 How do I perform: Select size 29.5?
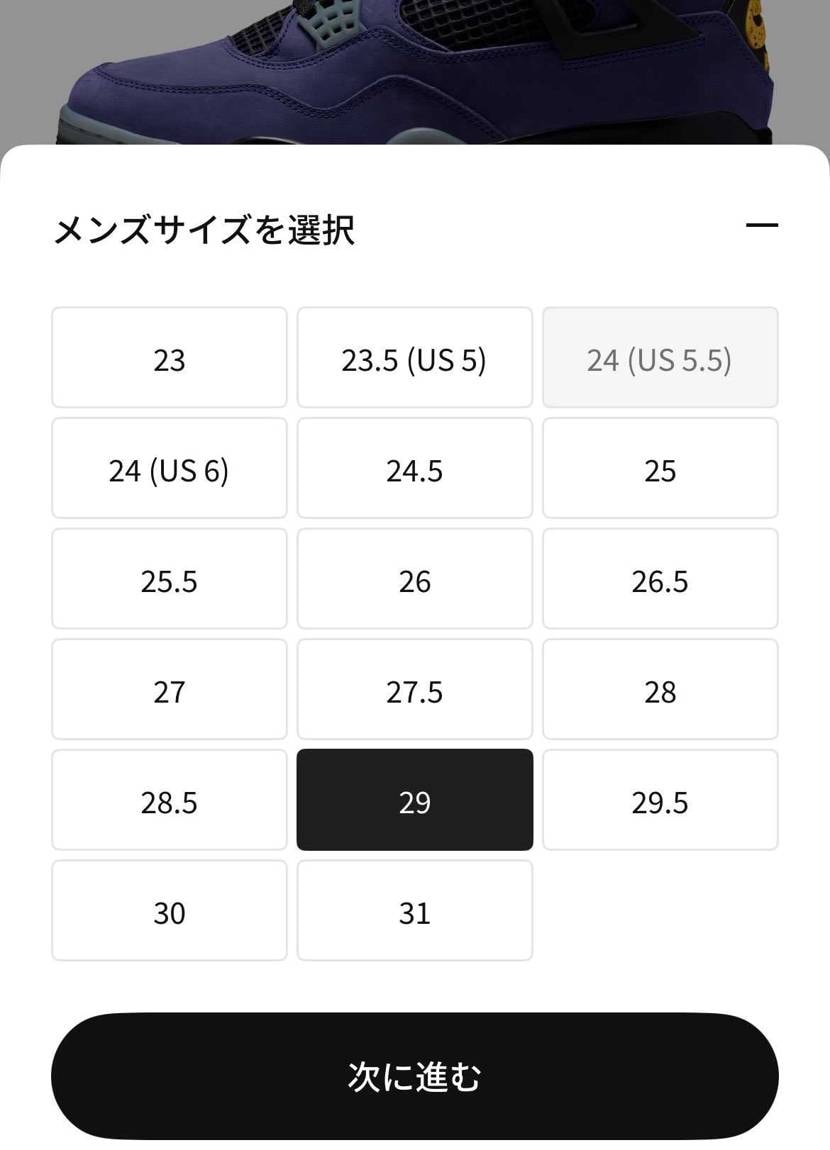660,800
